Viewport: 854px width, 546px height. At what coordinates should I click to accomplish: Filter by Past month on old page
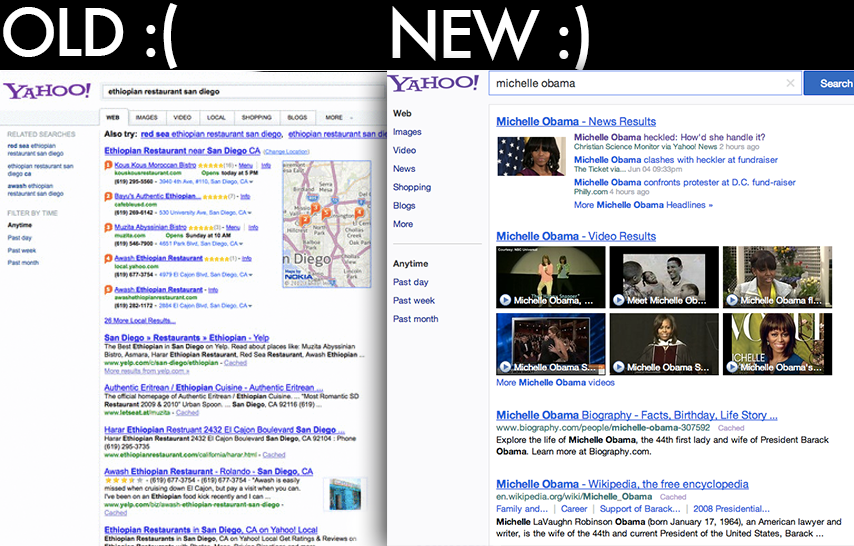coord(23,263)
